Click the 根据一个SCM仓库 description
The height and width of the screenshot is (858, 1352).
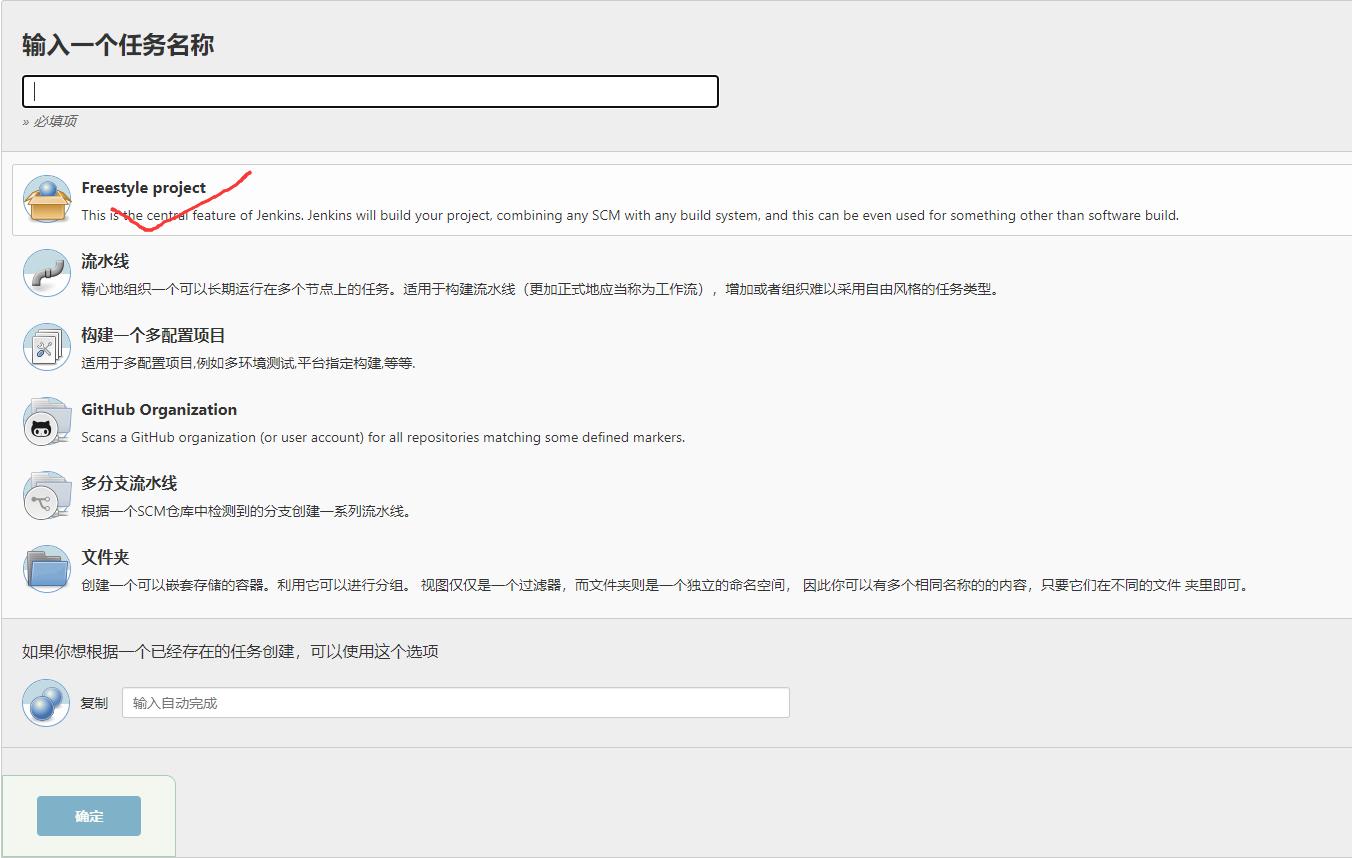tap(246, 511)
